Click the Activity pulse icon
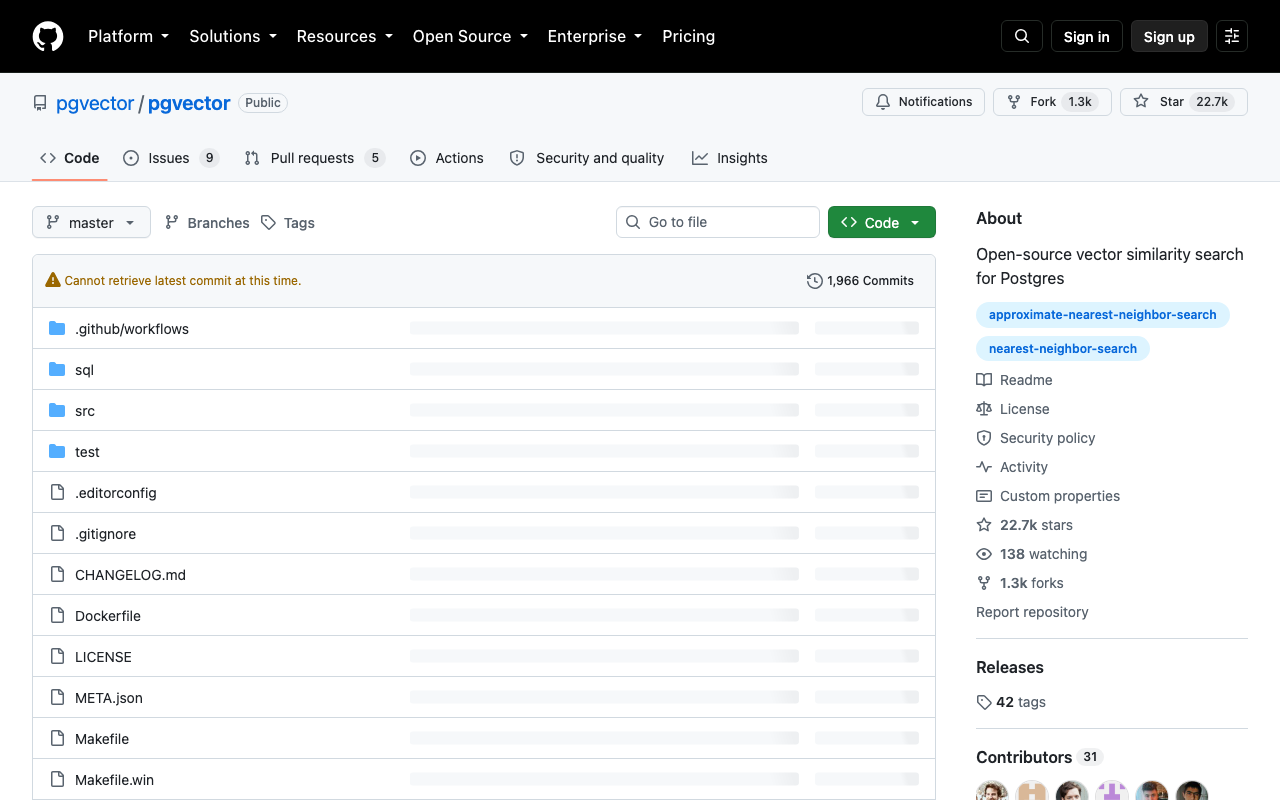The image size is (1280, 800). (x=984, y=467)
